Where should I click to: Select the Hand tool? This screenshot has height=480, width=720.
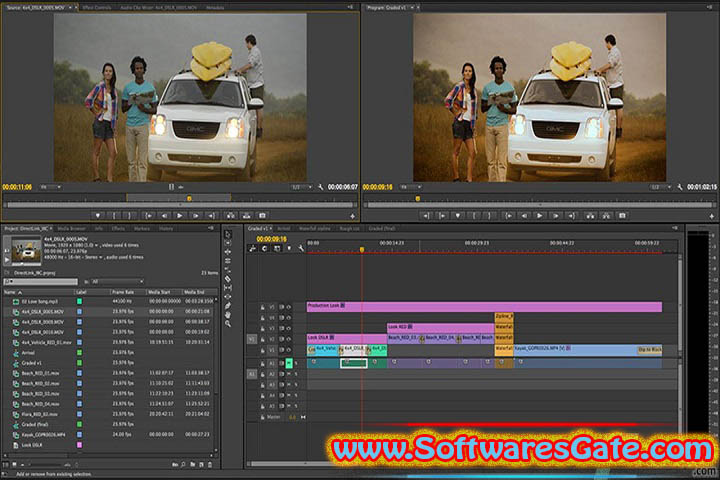228,315
